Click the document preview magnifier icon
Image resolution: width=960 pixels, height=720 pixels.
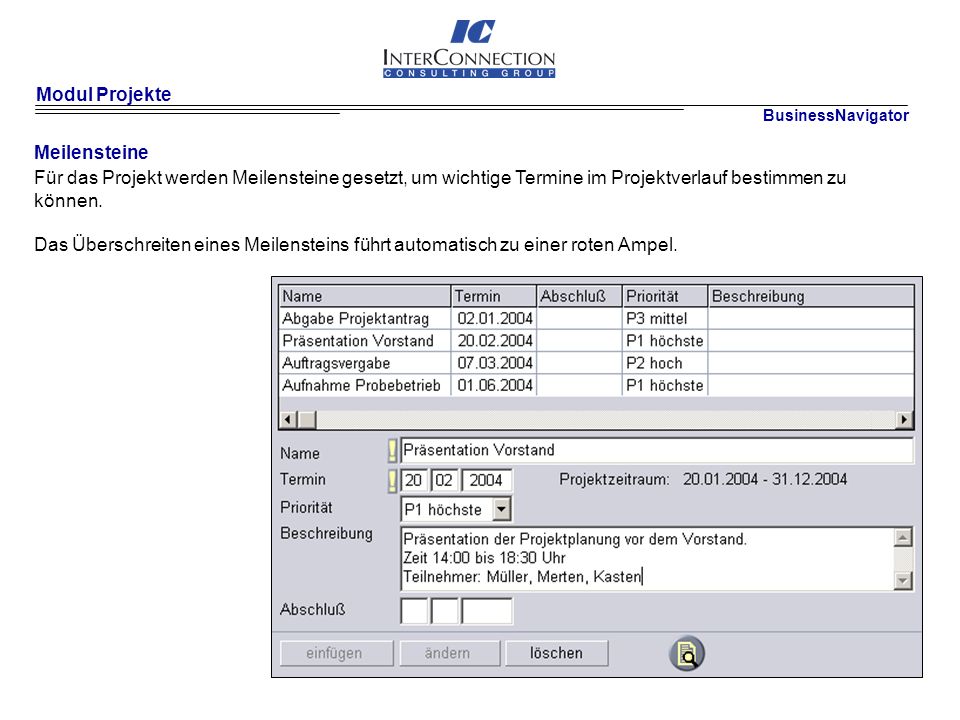pos(686,653)
